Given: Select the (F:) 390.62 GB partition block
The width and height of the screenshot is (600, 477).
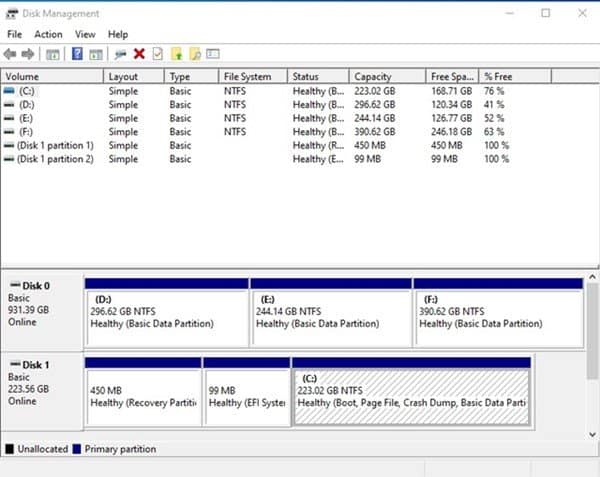Looking at the screenshot, I should point(498,313).
